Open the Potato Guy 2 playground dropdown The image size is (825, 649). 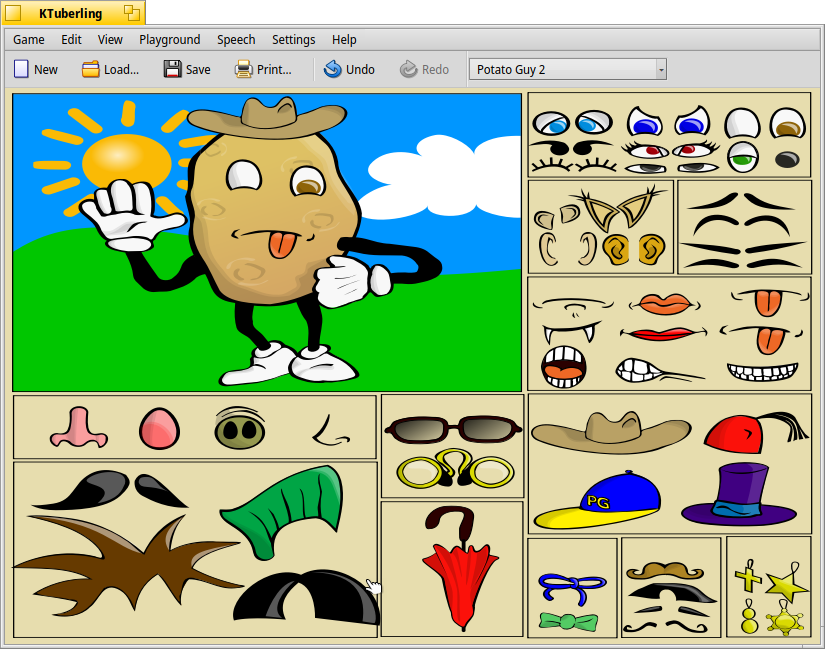(568, 69)
